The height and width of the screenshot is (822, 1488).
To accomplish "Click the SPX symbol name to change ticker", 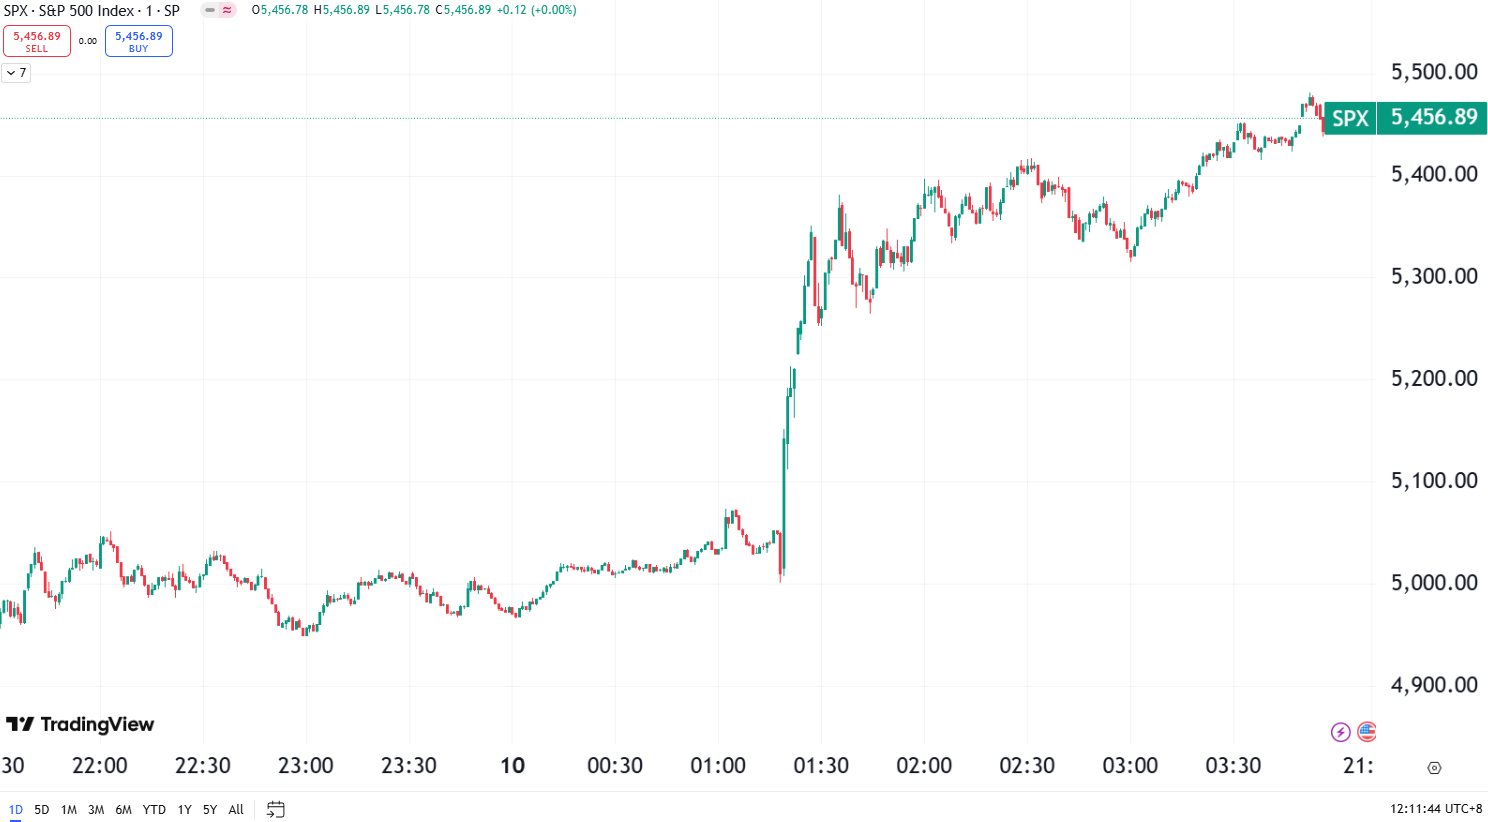I will (16, 9).
